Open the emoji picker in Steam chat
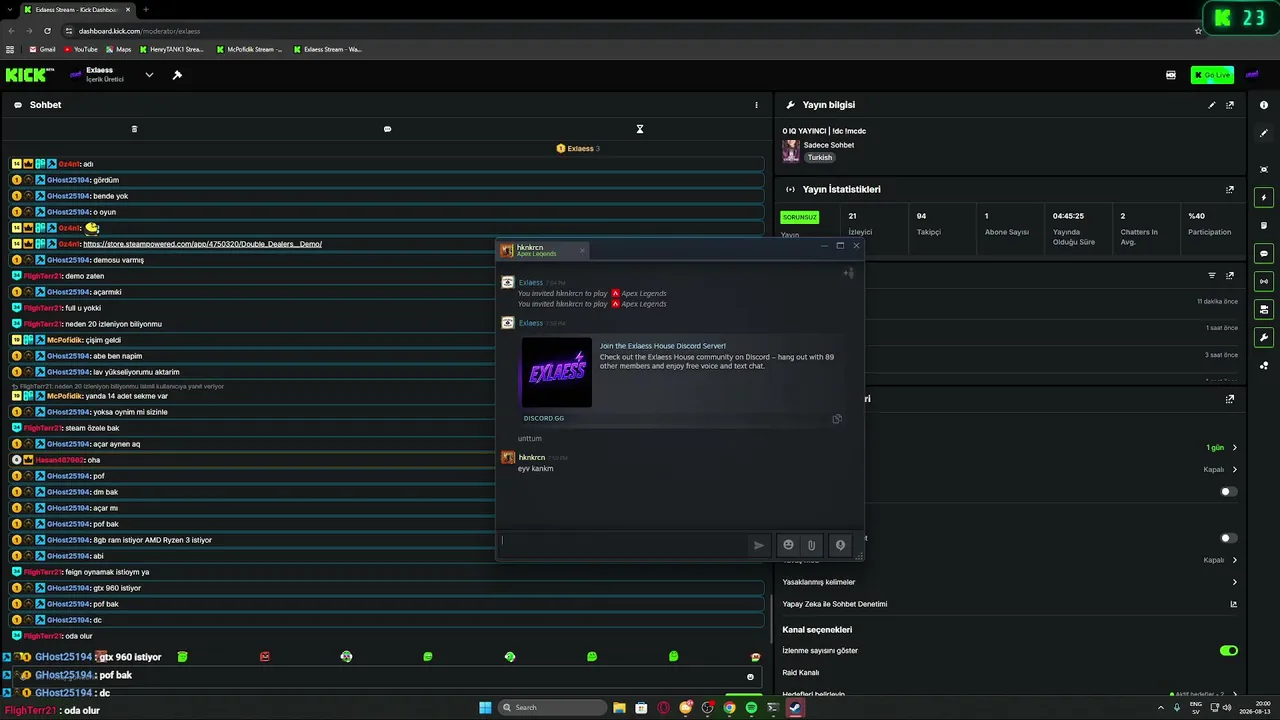Screen dimensions: 1280x720 (x=788, y=545)
